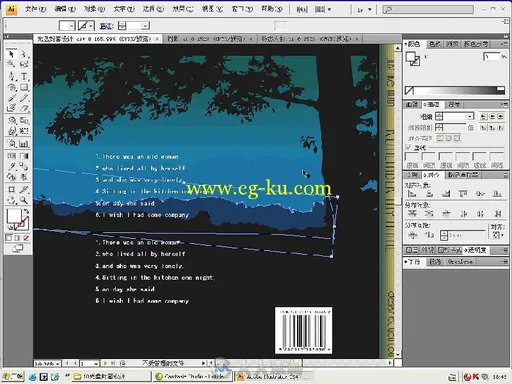512x384 pixels.
Task: Select the Selection (black arrow) tool
Action: coord(12,54)
